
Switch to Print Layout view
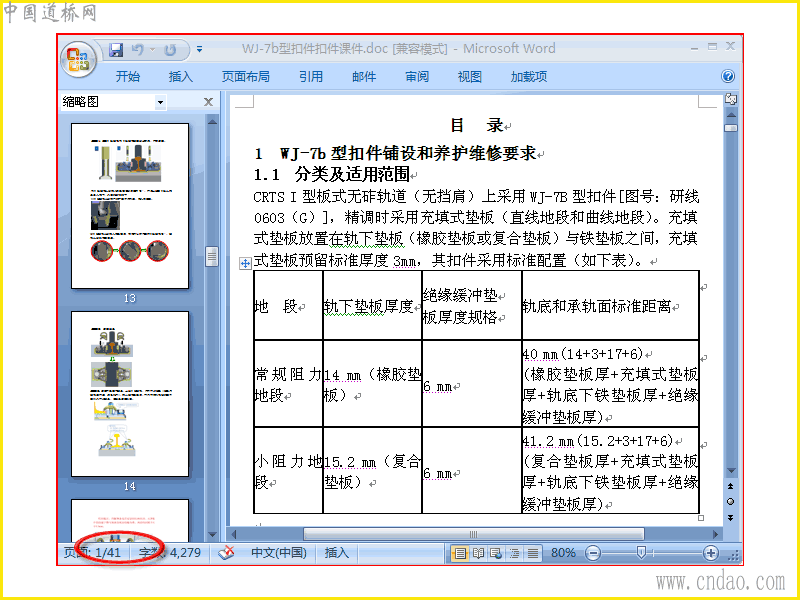[460, 553]
